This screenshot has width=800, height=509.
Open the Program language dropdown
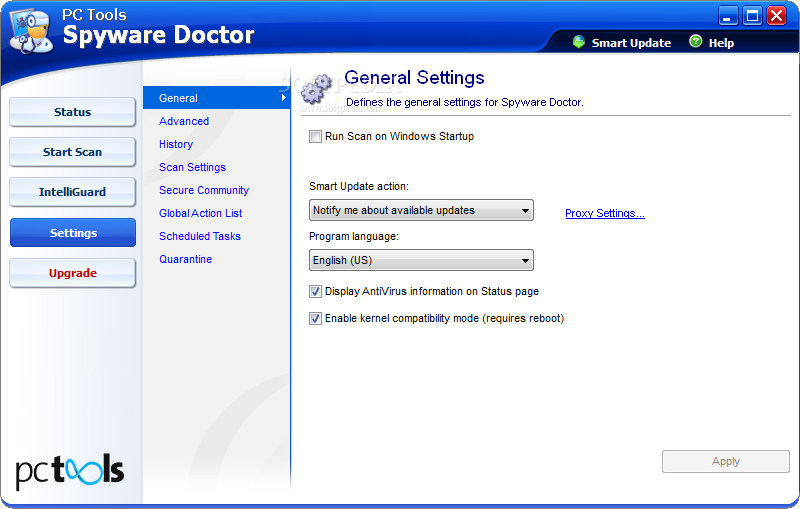pyautogui.click(x=421, y=260)
